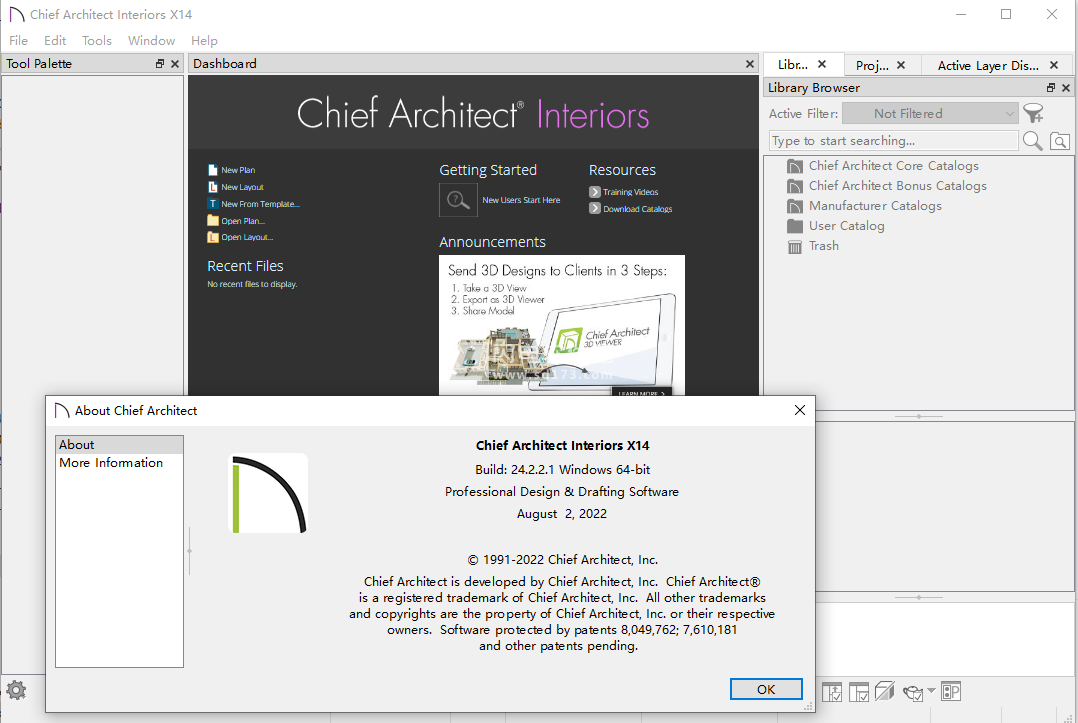Close the Active Layer Display tab
Viewport: 1078px width, 723px height.
click(x=1054, y=65)
